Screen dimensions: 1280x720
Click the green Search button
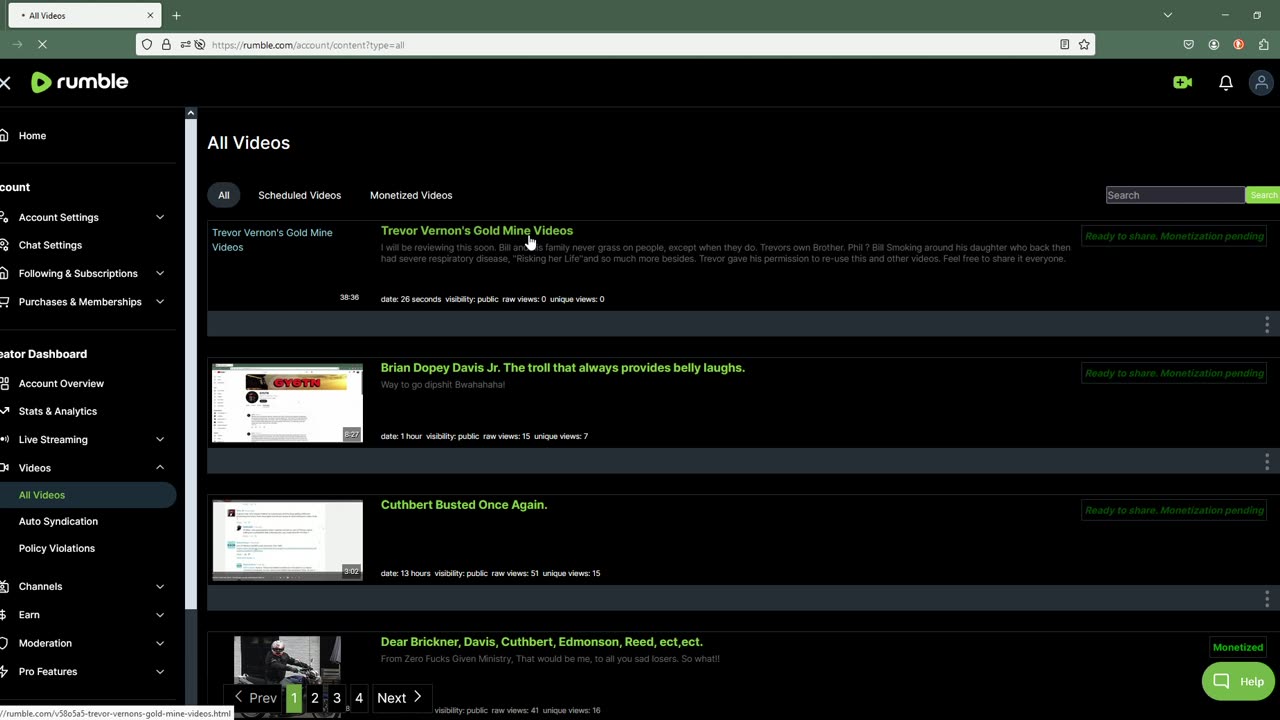point(1263,195)
